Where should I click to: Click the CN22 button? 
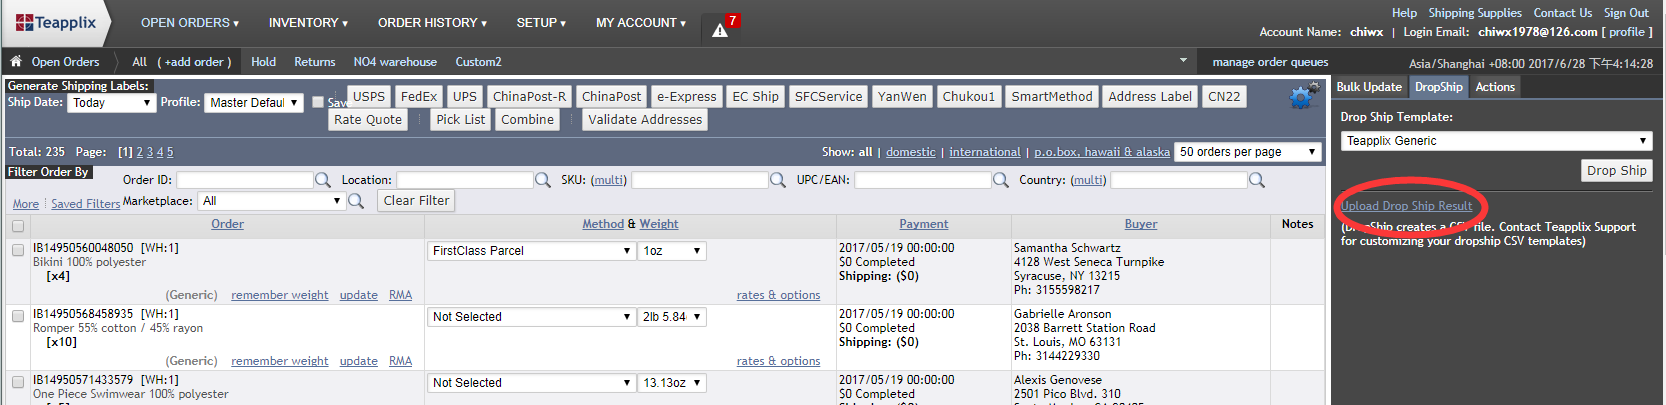1224,97
